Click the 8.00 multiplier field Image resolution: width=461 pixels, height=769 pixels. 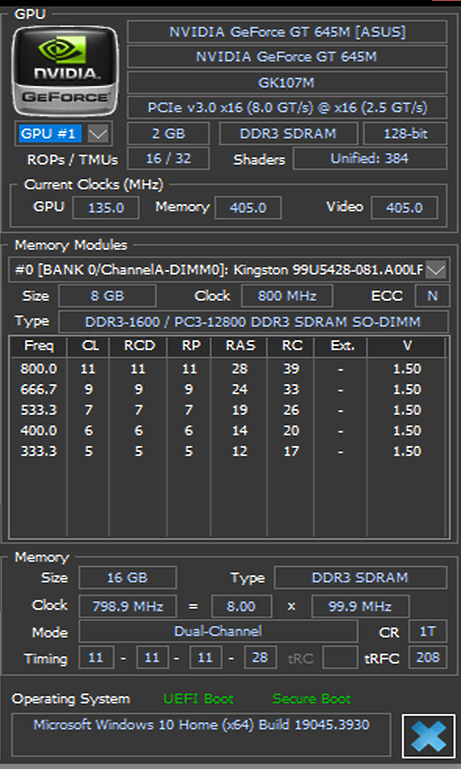[x=241, y=607]
